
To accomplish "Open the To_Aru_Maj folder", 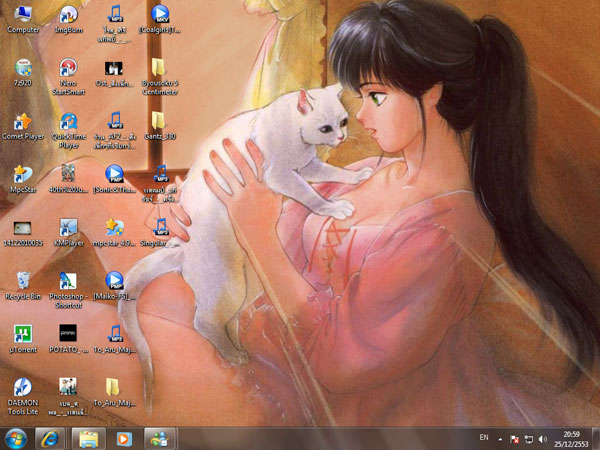I will [114, 392].
